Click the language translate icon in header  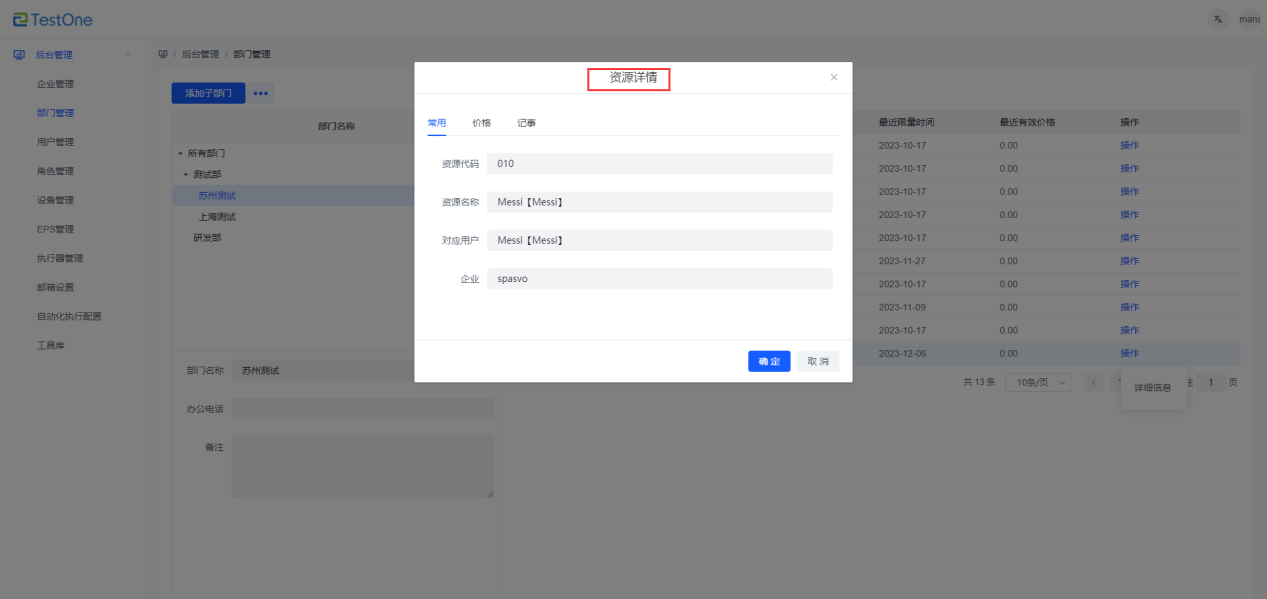1218,20
